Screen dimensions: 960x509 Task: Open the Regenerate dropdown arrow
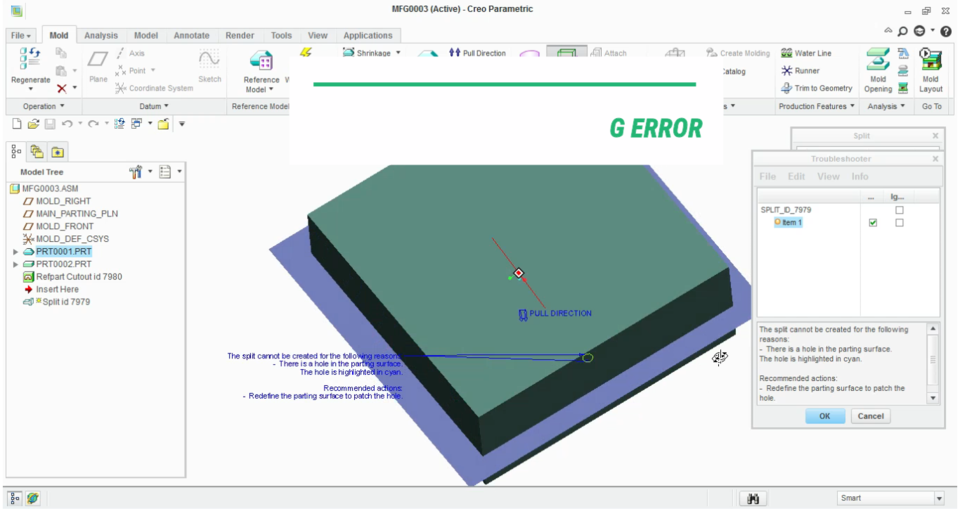tap(30, 89)
